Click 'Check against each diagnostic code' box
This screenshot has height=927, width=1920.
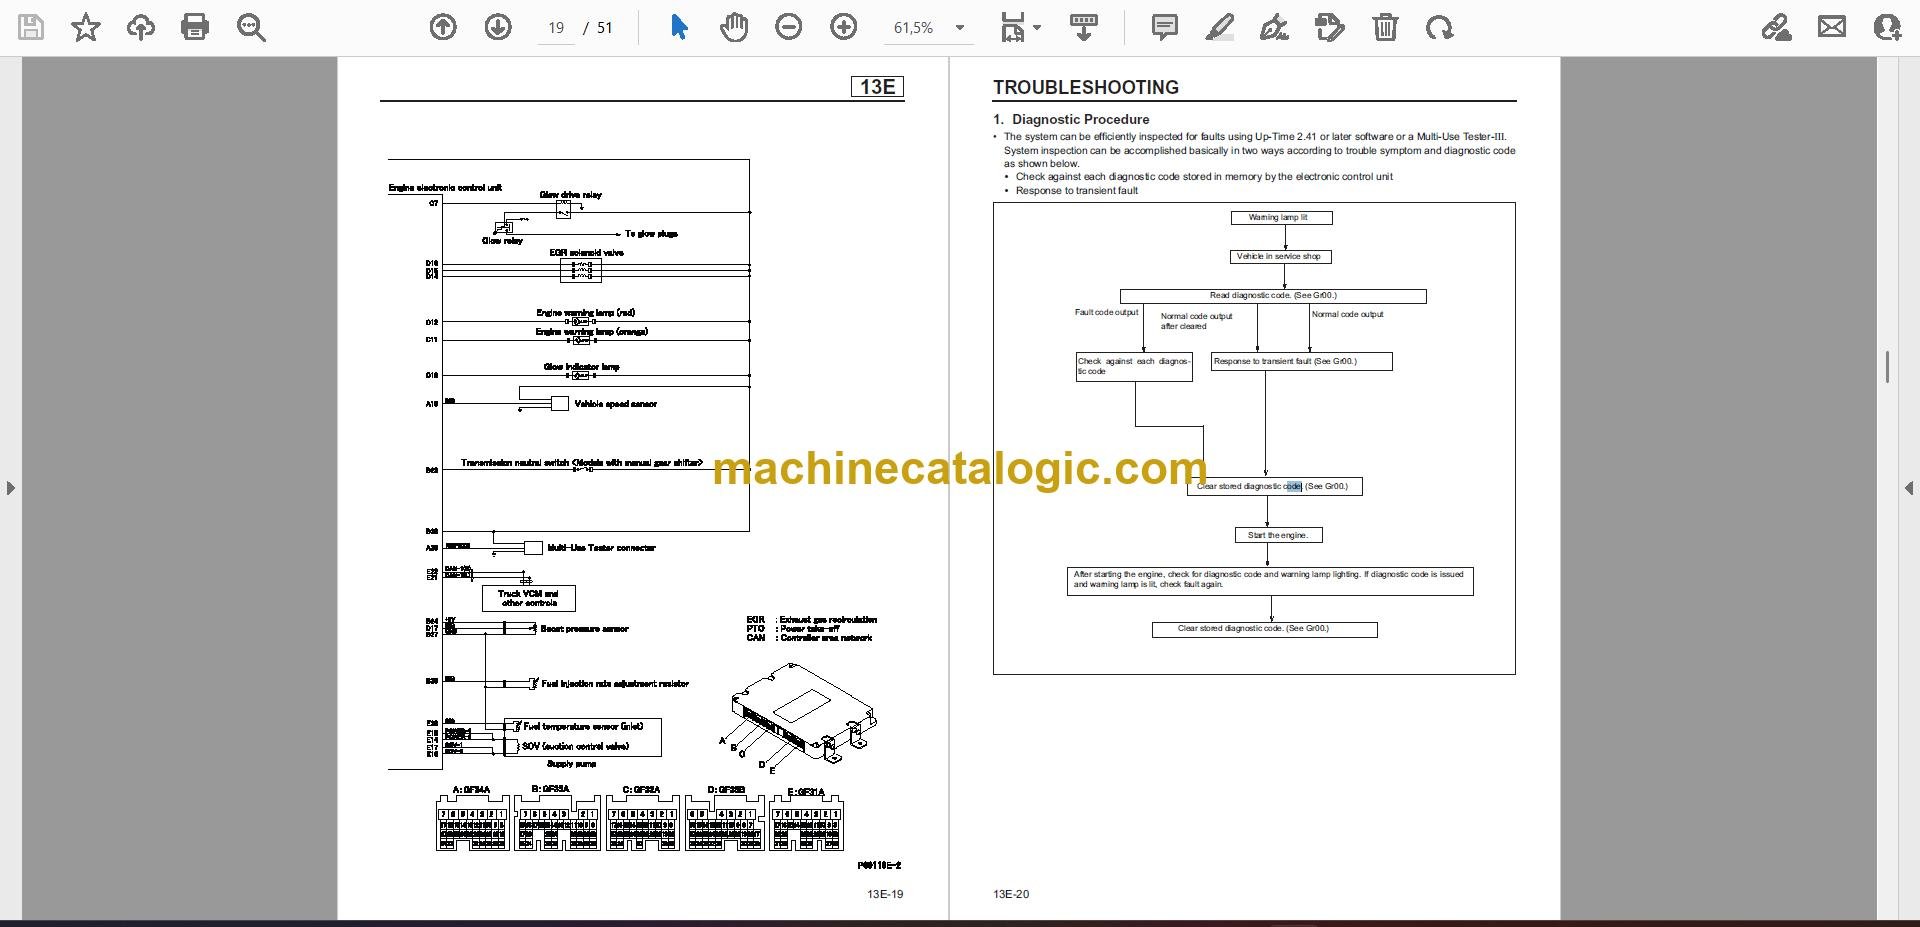coord(1134,367)
